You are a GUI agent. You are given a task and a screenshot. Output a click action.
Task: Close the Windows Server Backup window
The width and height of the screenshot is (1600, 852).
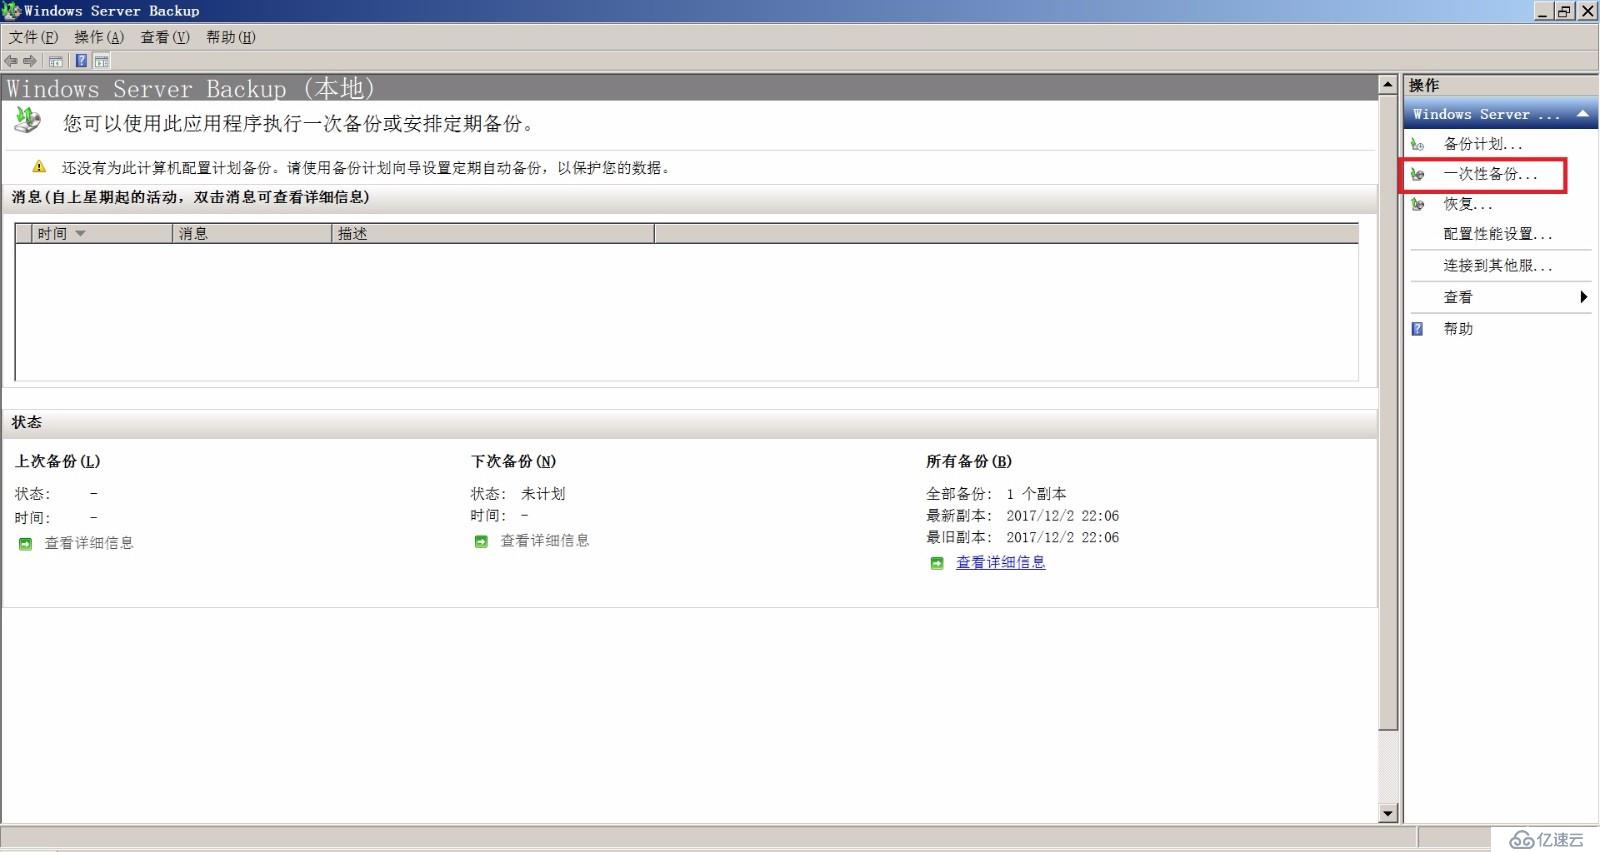point(1587,11)
